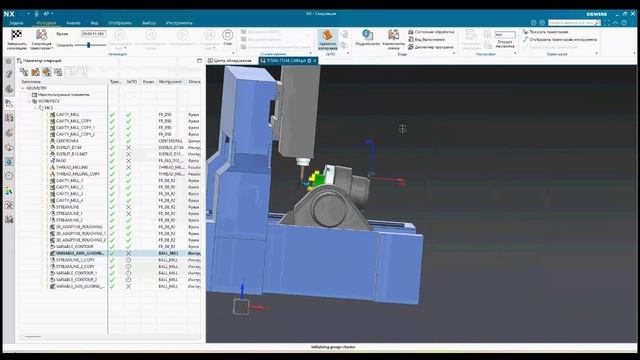Open the Вид ribbon tab
This screenshot has height=360, width=640.
pyautogui.click(x=94, y=23)
